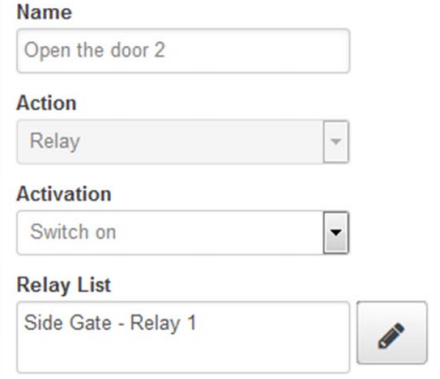Expand the greyed Action dropdown arrow
This screenshot has height=379, width=440.
tap(336, 142)
